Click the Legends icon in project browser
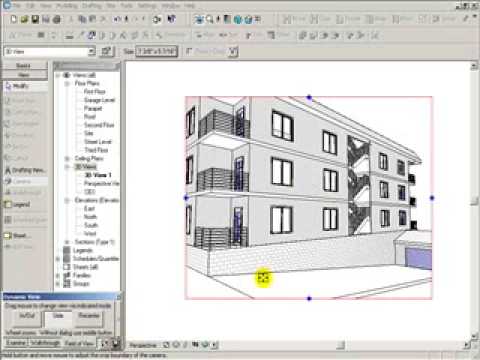The image size is (480, 360). pyautogui.click(x=67, y=250)
